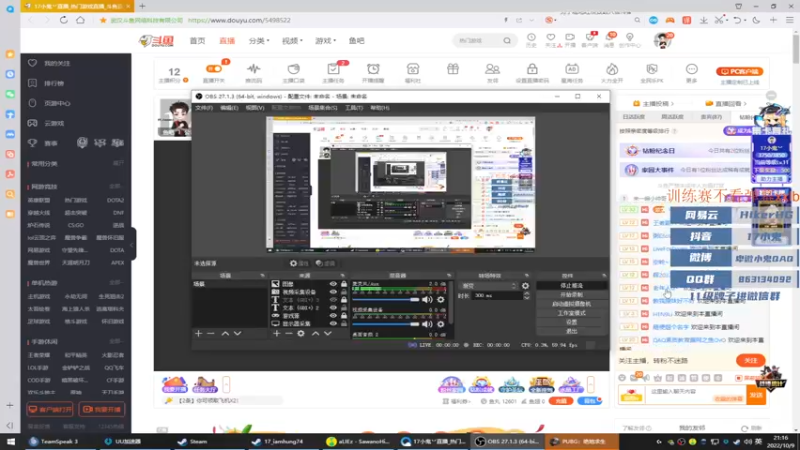This screenshot has height=450, width=800.
Task: Mute the second mixer channel speaker icon
Action: (x=427, y=324)
